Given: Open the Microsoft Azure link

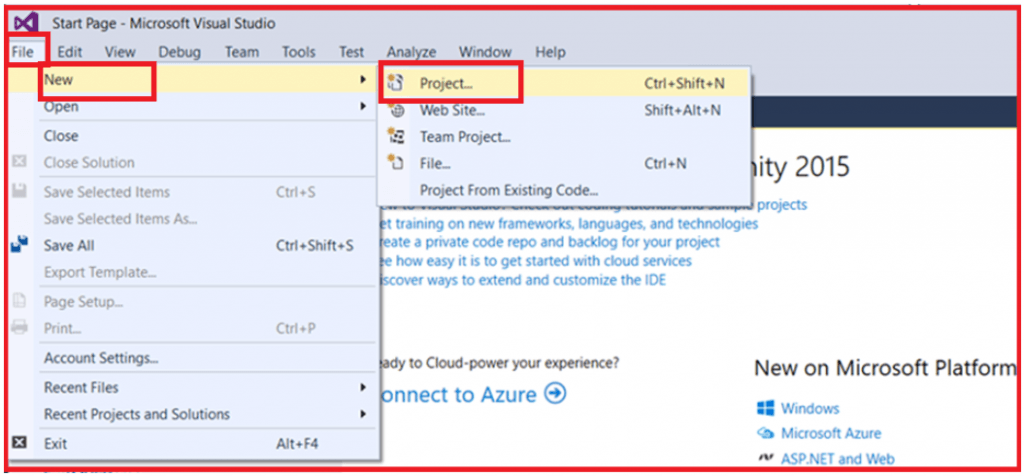Looking at the screenshot, I should (831, 433).
